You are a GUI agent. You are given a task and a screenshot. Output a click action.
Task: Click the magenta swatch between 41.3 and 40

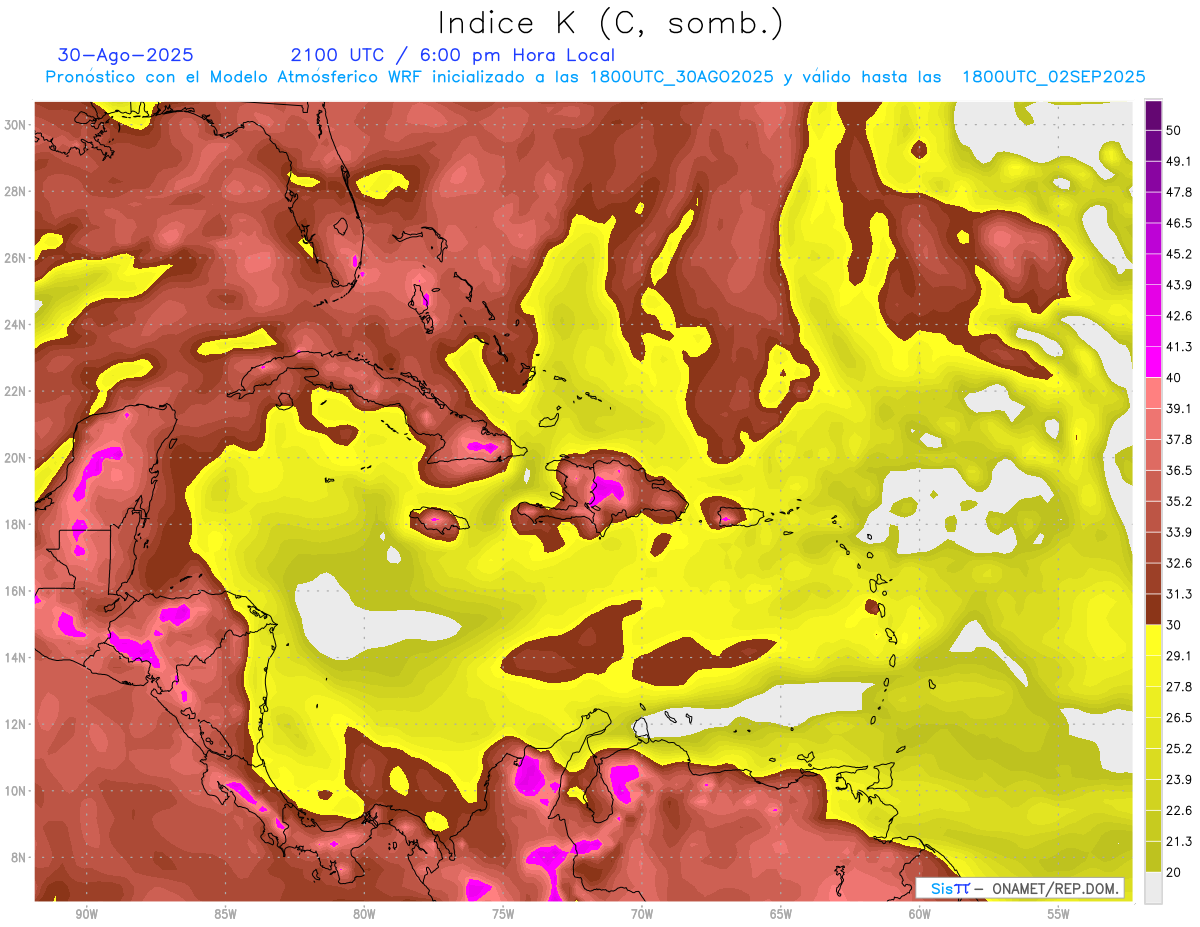(1153, 362)
